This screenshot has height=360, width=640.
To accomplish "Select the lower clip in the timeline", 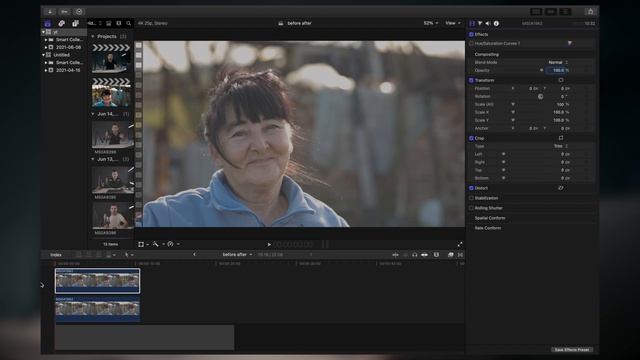I will pyautogui.click(x=98, y=309).
